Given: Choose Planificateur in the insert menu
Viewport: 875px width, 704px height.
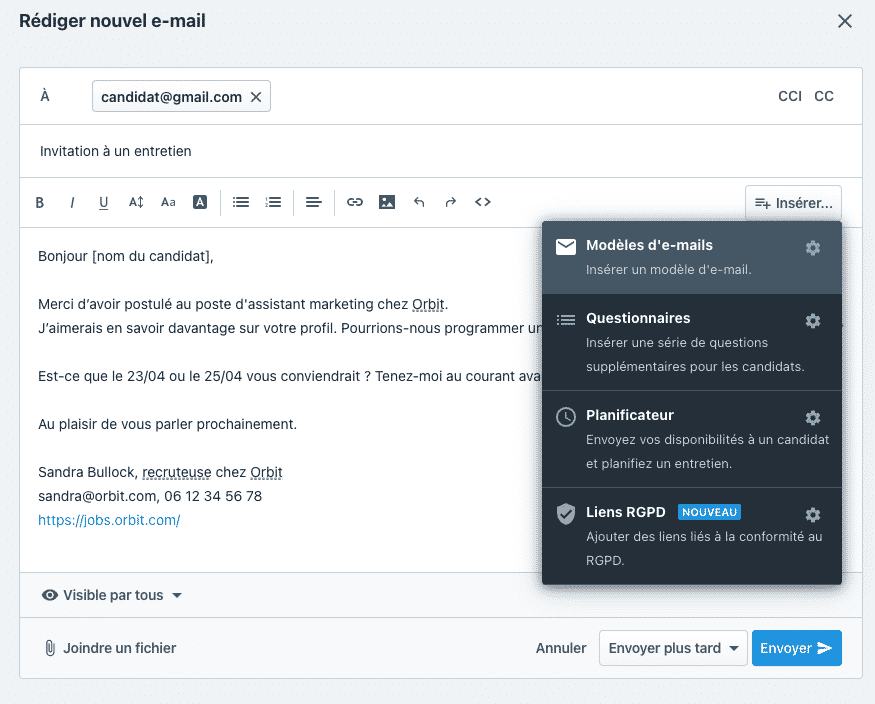Looking at the screenshot, I should pos(630,415).
